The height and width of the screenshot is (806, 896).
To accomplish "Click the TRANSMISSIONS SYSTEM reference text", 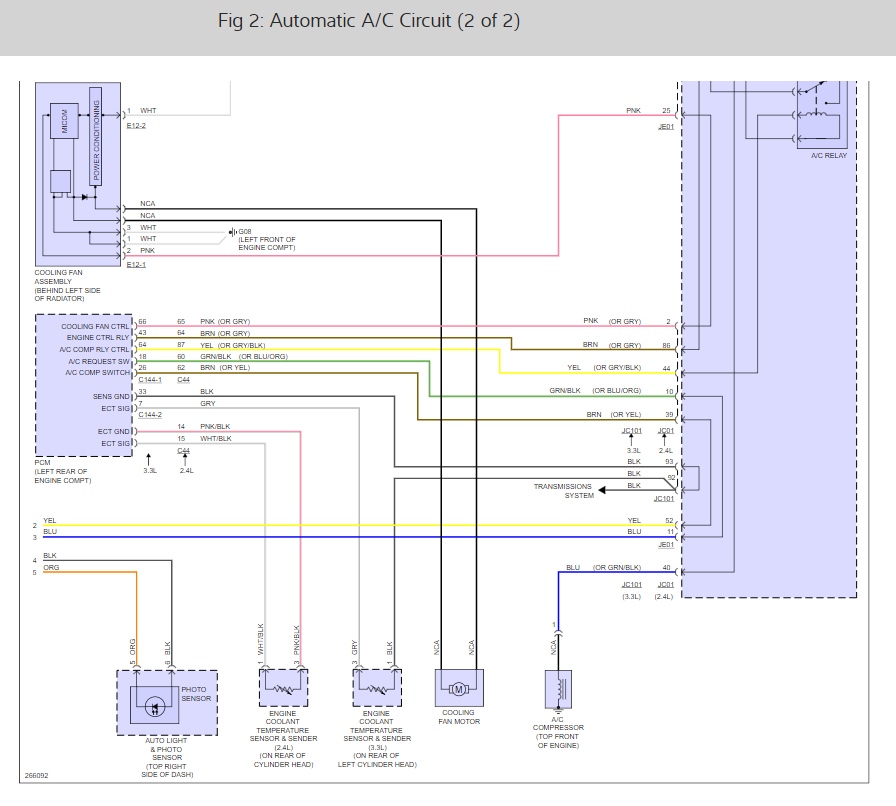I will [563, 491].
